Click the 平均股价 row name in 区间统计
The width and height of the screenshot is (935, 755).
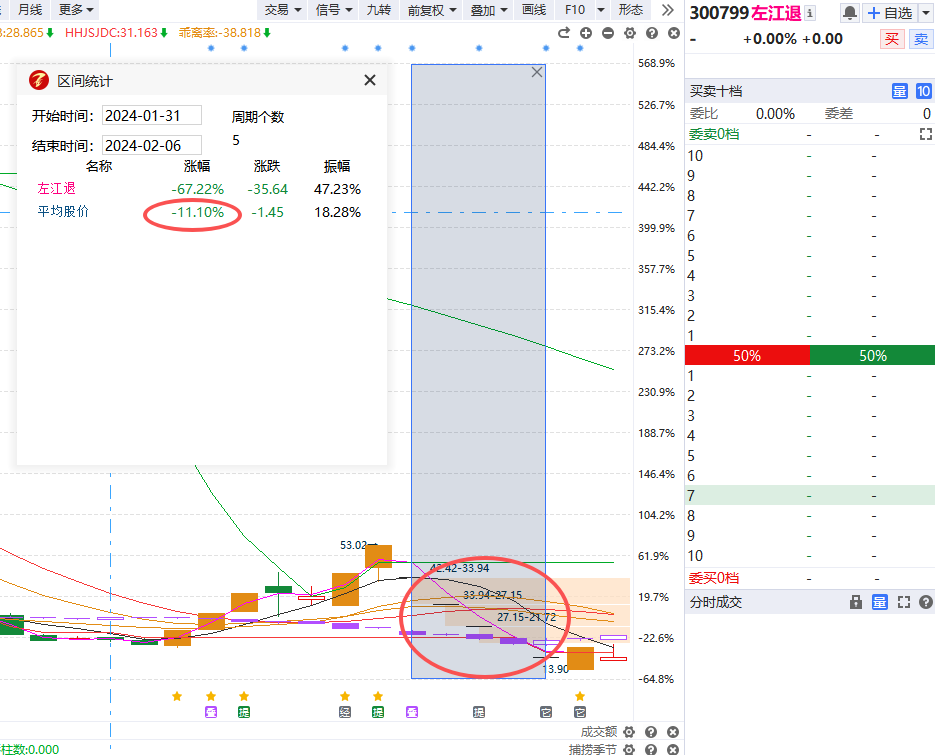point(63,211)
